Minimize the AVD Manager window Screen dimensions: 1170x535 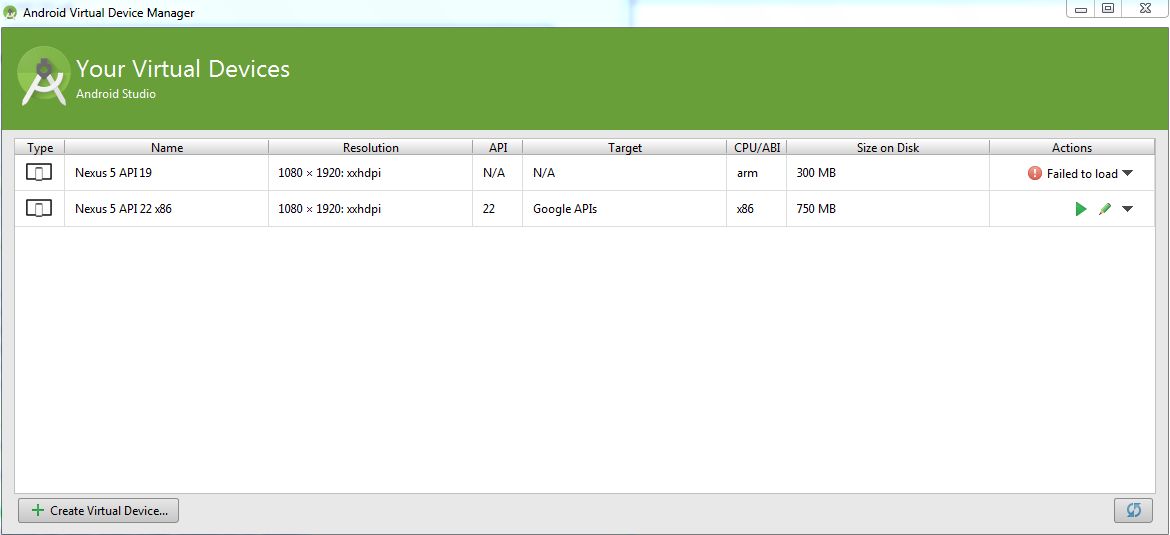click(x=1080, y=9)
